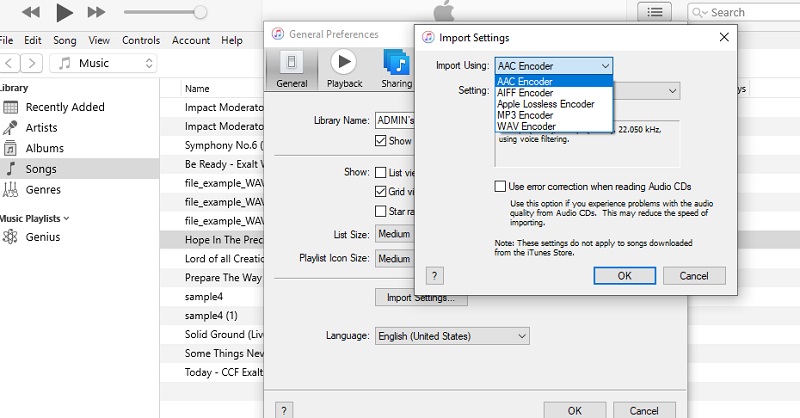Image resolution: width=800 pixels, height=418 pixels.
Task: Click the Library Name text field
Action: click(395, 120)
